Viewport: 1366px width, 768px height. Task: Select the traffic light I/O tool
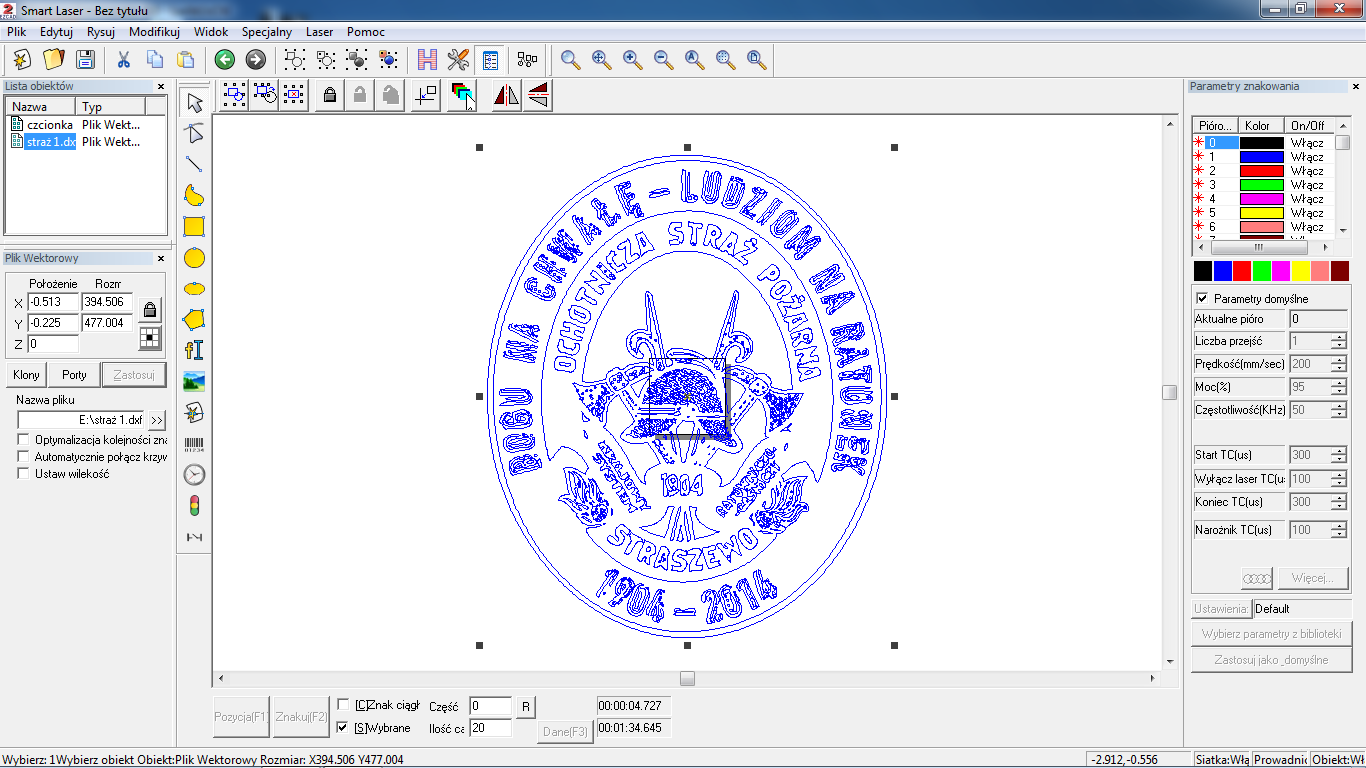click(194, 505)
